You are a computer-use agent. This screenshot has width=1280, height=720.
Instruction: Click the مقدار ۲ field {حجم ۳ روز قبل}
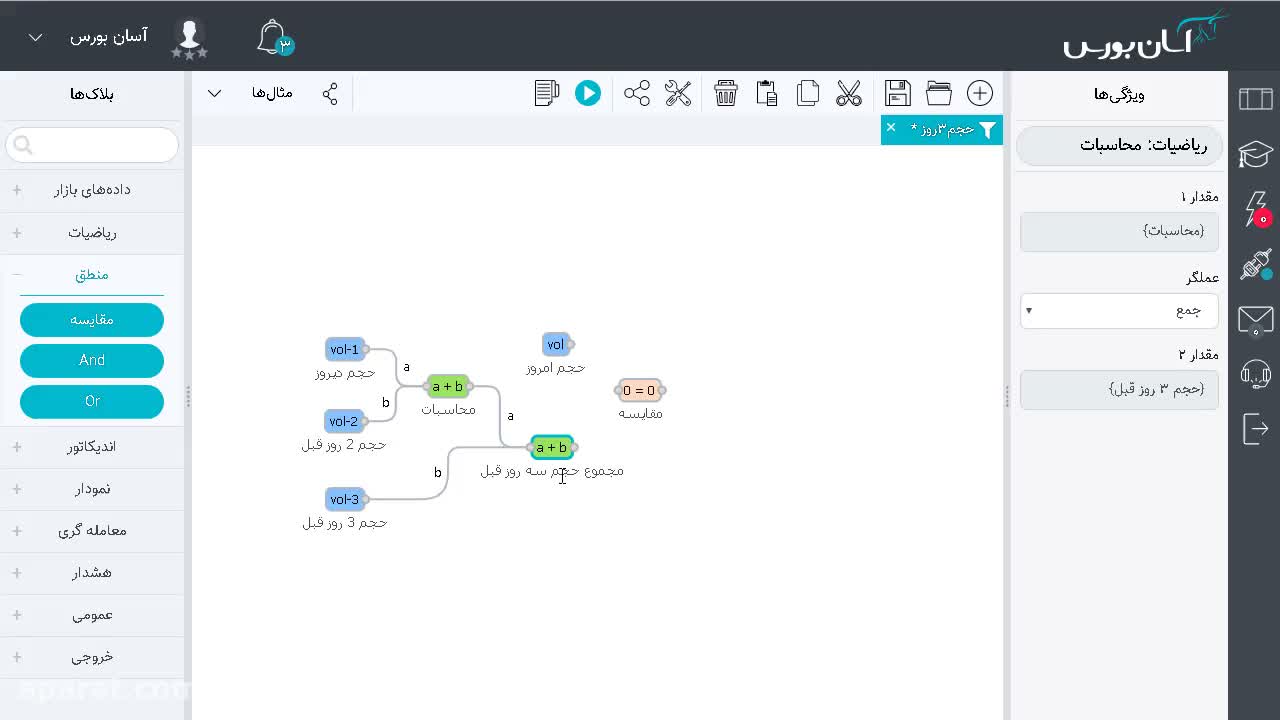coord(1119,389)
